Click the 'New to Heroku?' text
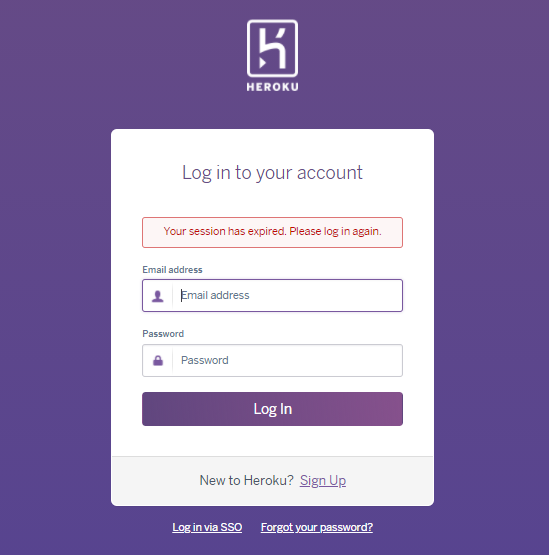Screen dimensions: 549x555 click(247, 481)
